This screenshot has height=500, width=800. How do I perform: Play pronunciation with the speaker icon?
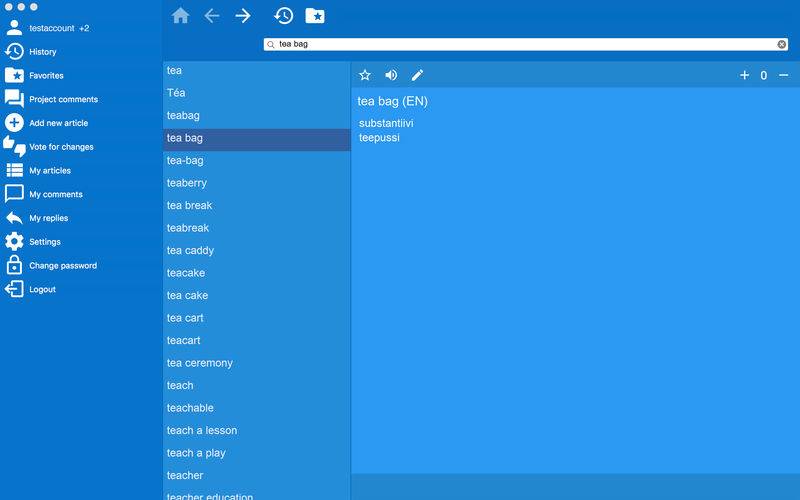click(x=391, y=76)
